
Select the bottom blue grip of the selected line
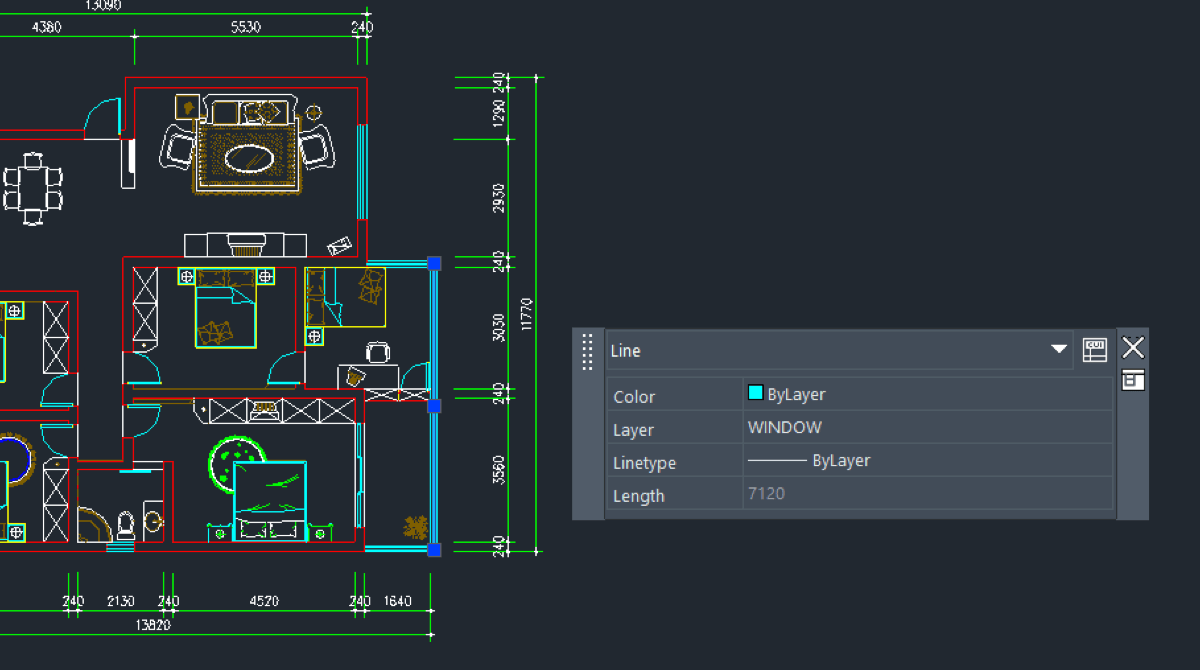[x=434, y=550]
